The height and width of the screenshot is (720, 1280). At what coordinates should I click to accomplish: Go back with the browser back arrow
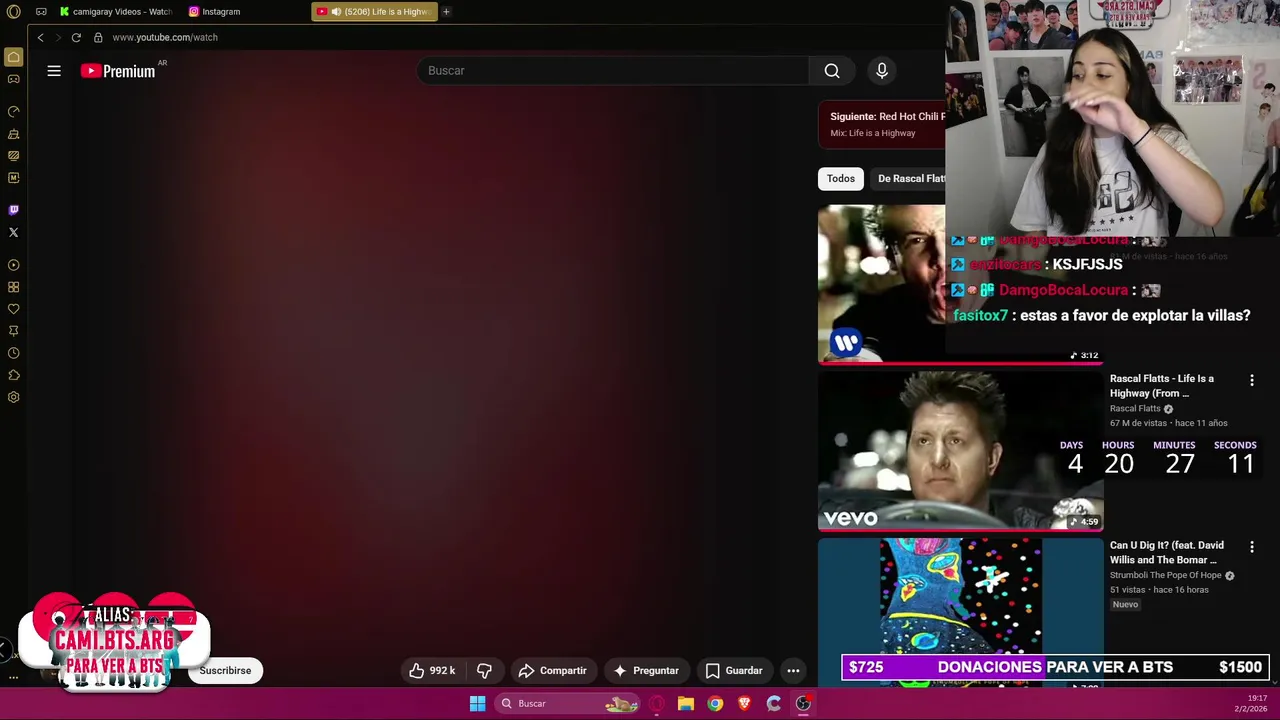(40, 37)
